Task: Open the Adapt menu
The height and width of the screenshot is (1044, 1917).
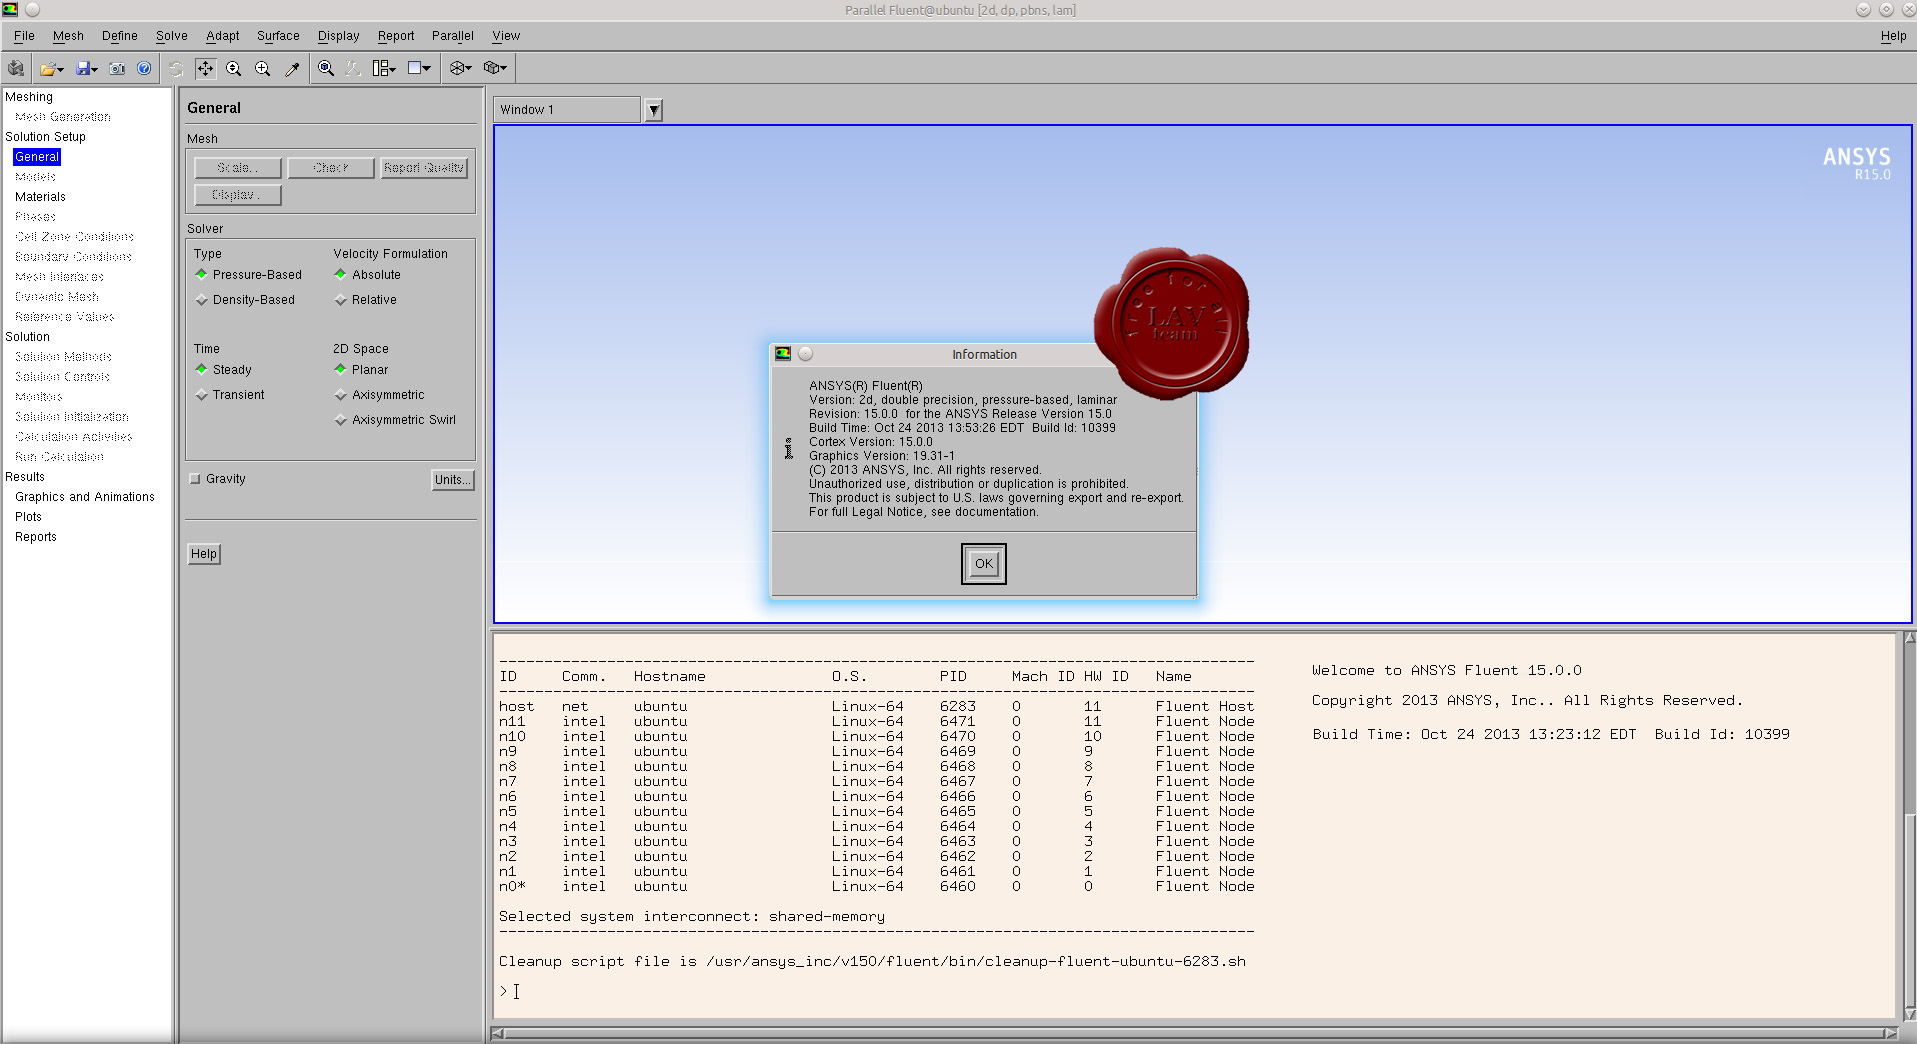Action: coord(222,36)
